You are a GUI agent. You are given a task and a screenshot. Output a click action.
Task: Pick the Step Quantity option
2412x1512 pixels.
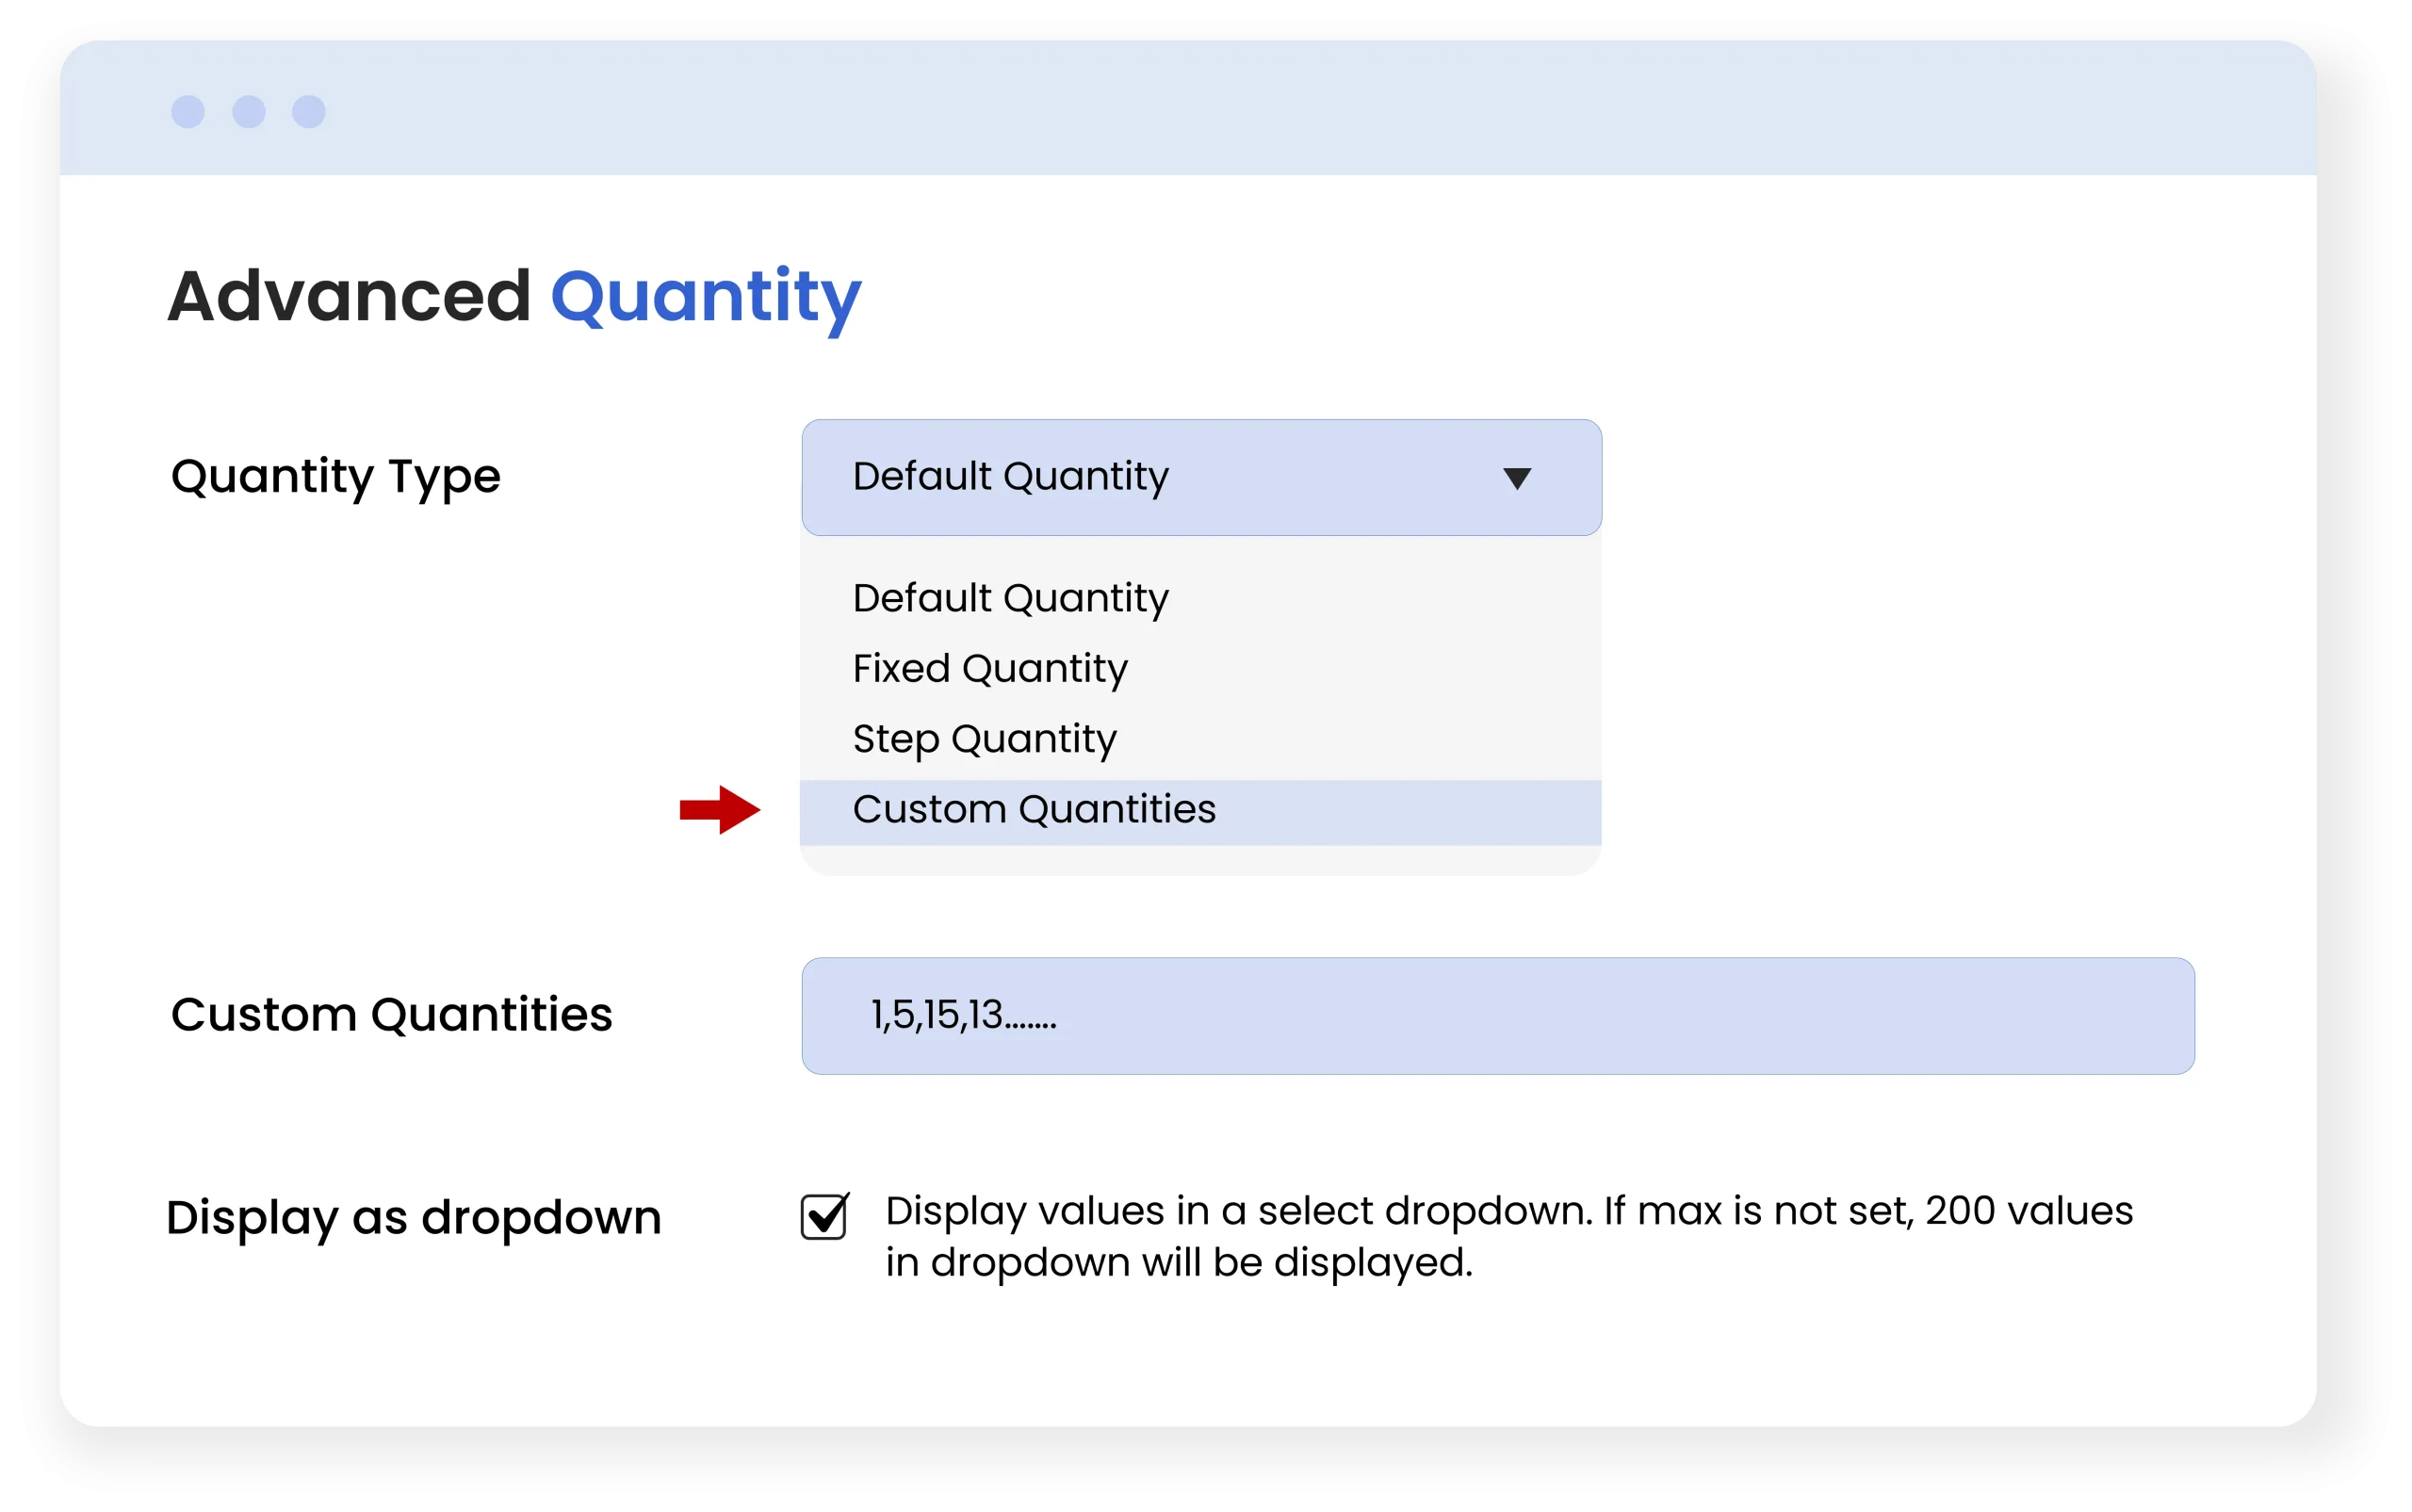(x=984, y=739)
